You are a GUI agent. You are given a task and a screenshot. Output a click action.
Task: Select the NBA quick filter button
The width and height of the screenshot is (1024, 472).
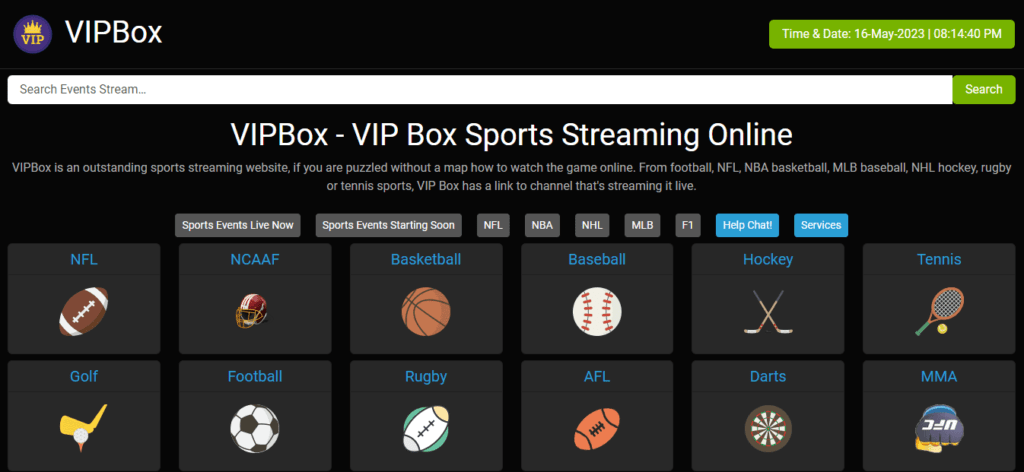point(541,225)
